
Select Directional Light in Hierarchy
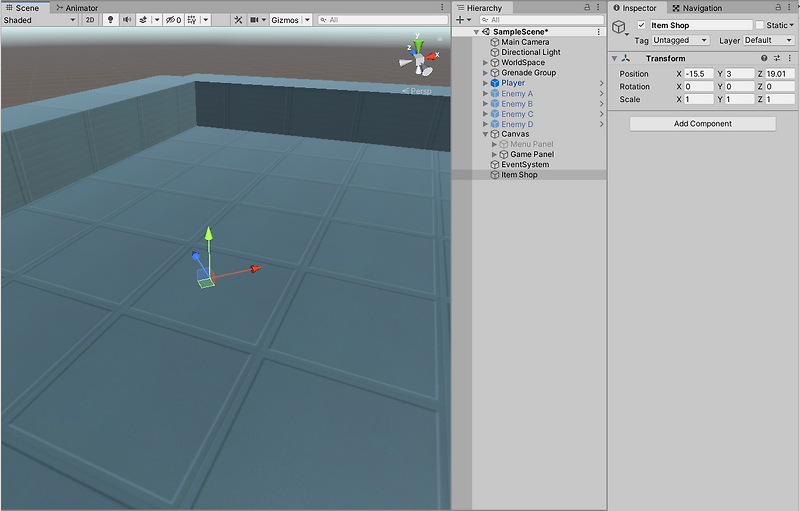tap(531, 52)
